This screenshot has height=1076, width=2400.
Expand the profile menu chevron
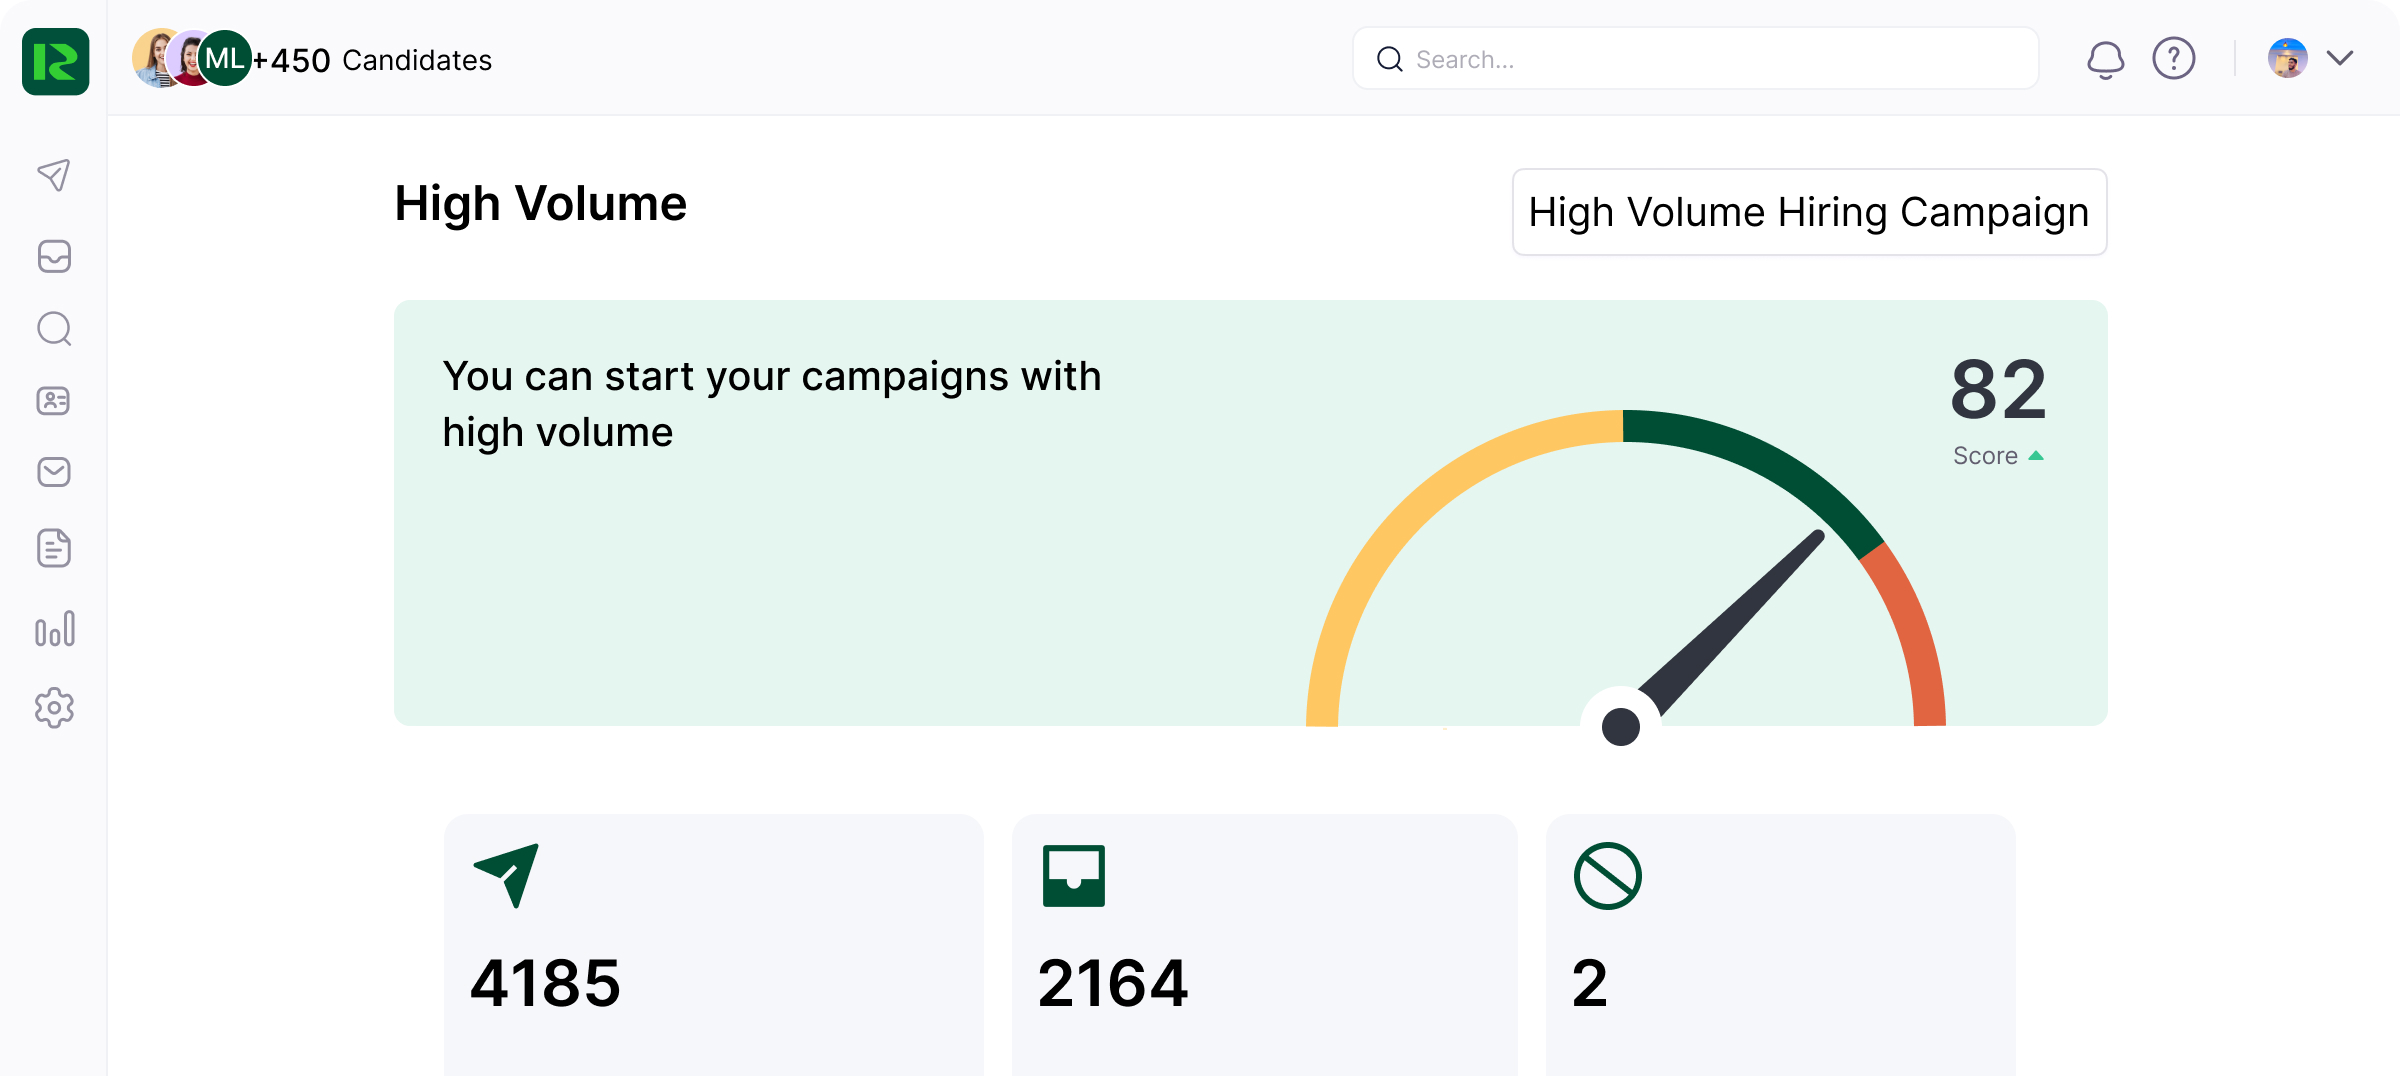click(2340, 58)
